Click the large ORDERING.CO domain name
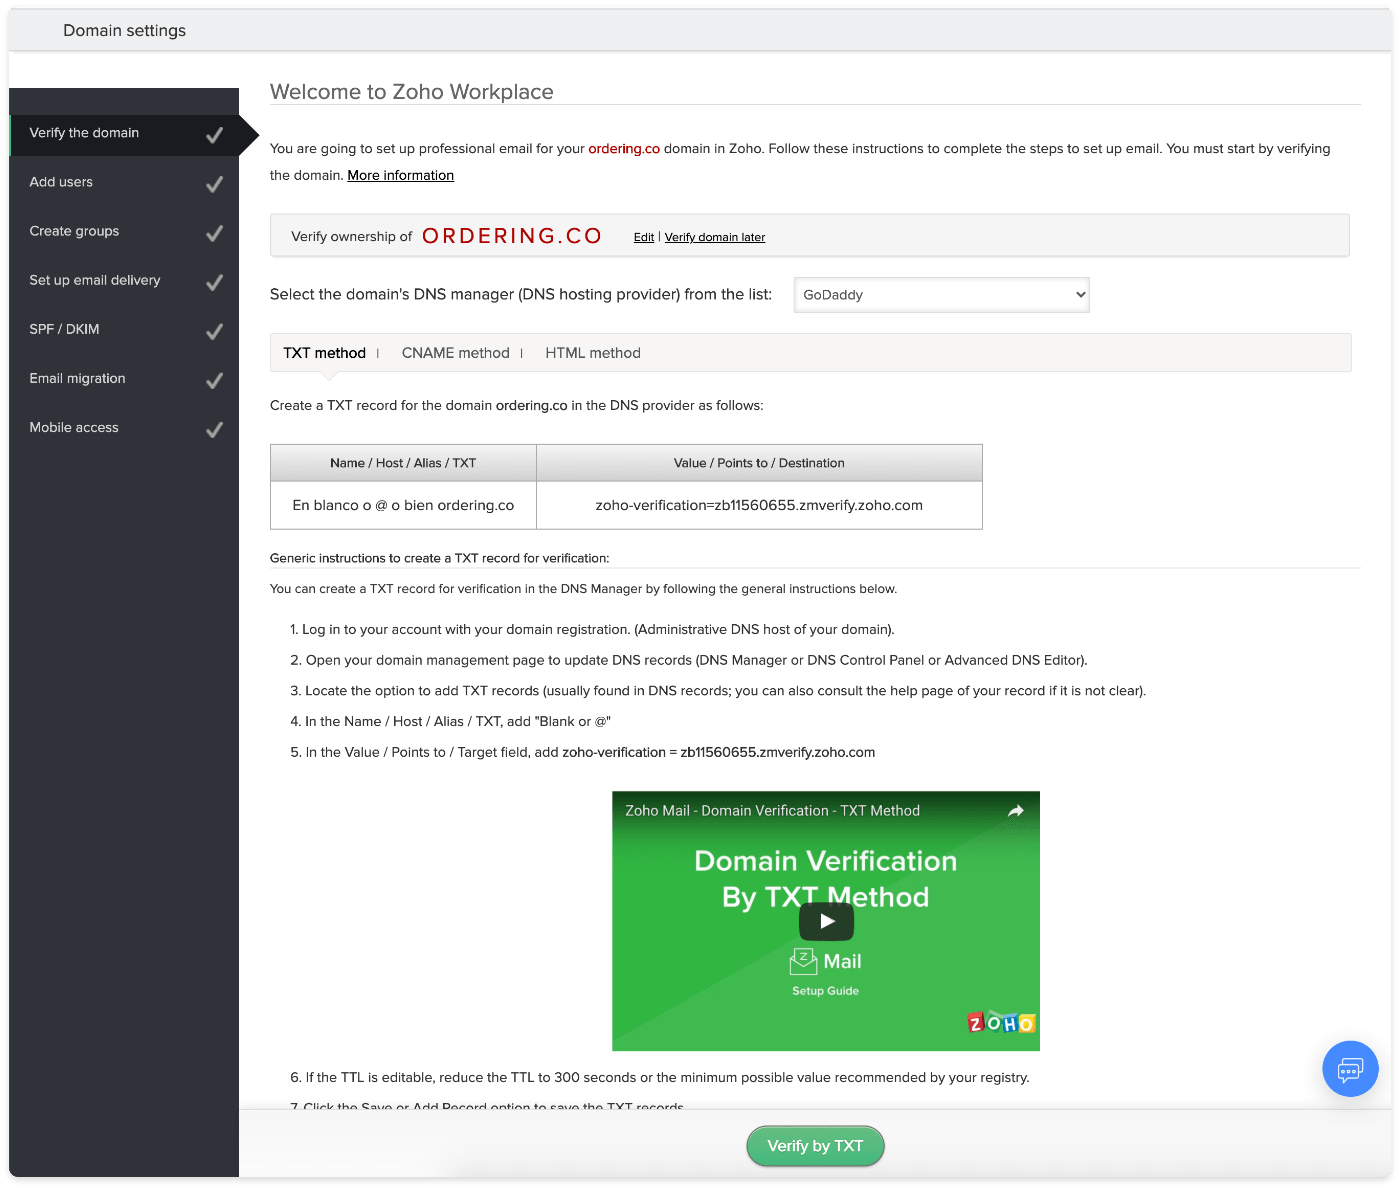Viewport: 1400px width, 1189px height. coord(512,236)
